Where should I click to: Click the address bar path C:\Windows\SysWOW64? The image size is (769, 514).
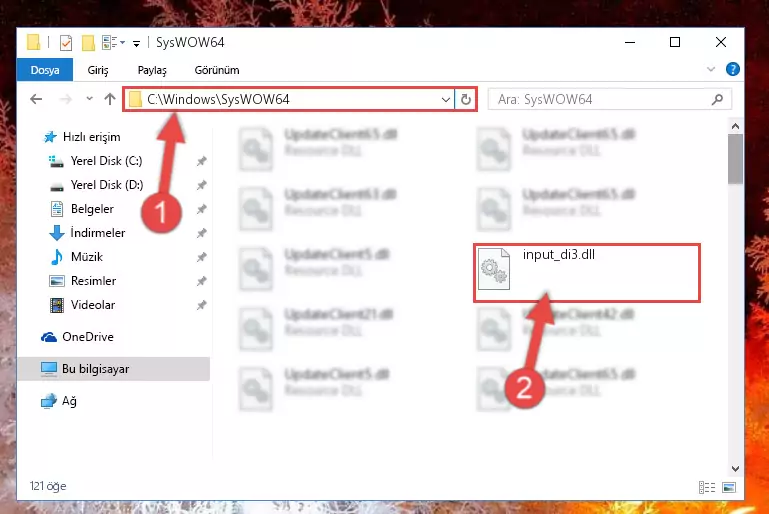[x=218, y=100]
